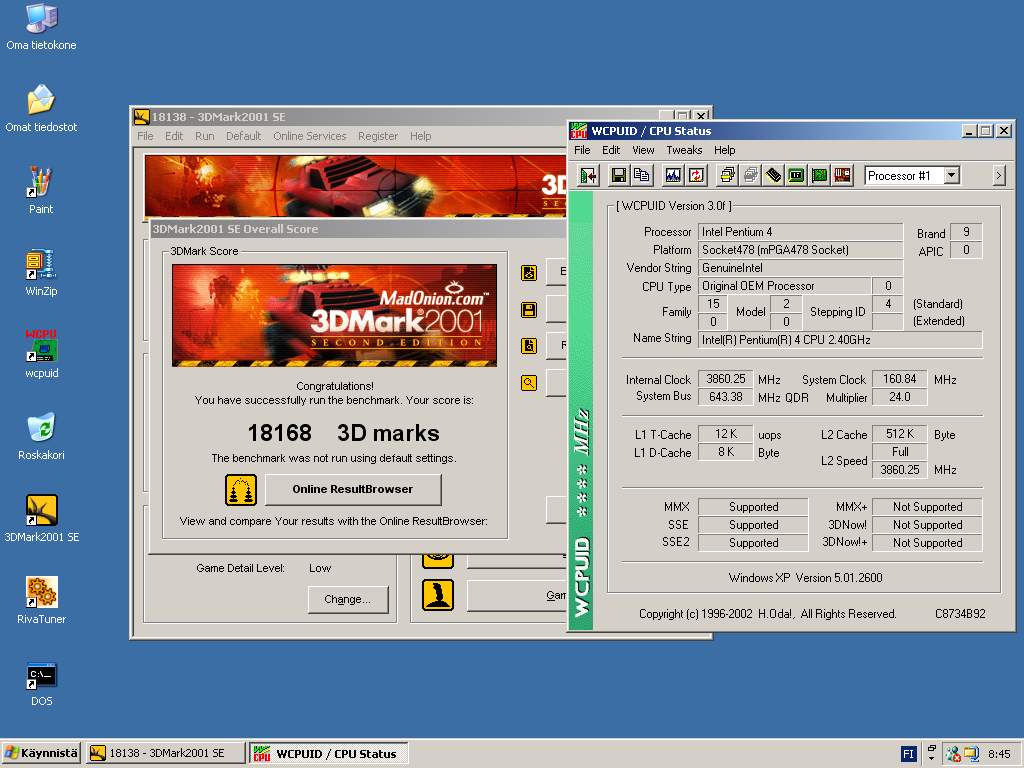Expand the Processor #1 dropdown
Viewport: 1024px width, 768px height.
click(951, 175)
